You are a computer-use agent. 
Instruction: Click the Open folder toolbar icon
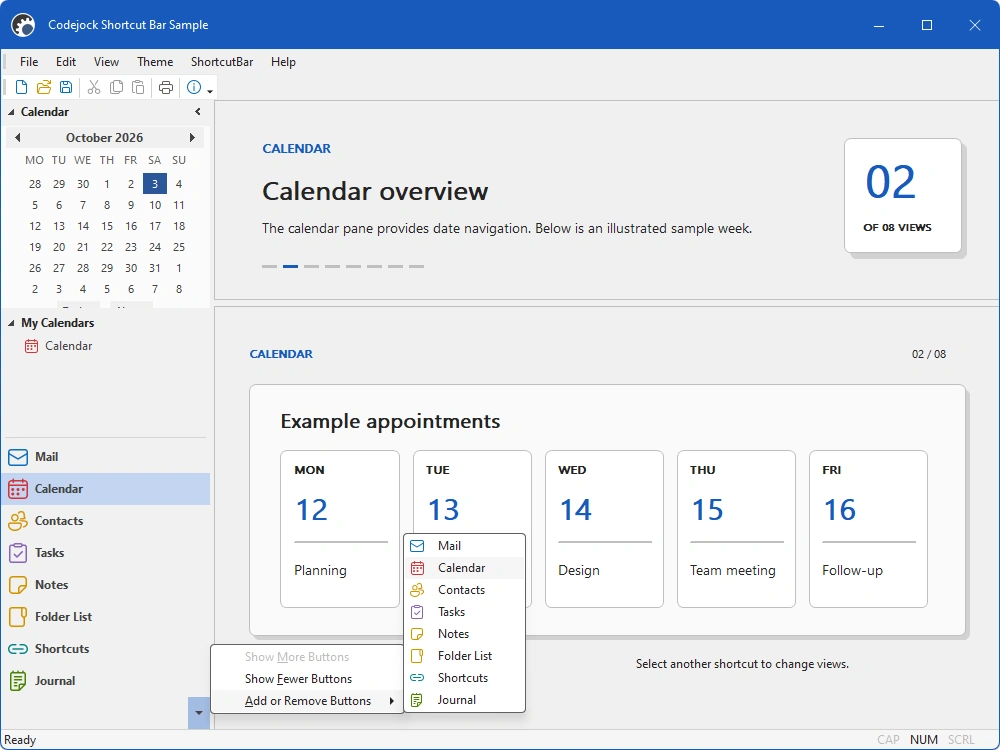[x=43, y=87]
